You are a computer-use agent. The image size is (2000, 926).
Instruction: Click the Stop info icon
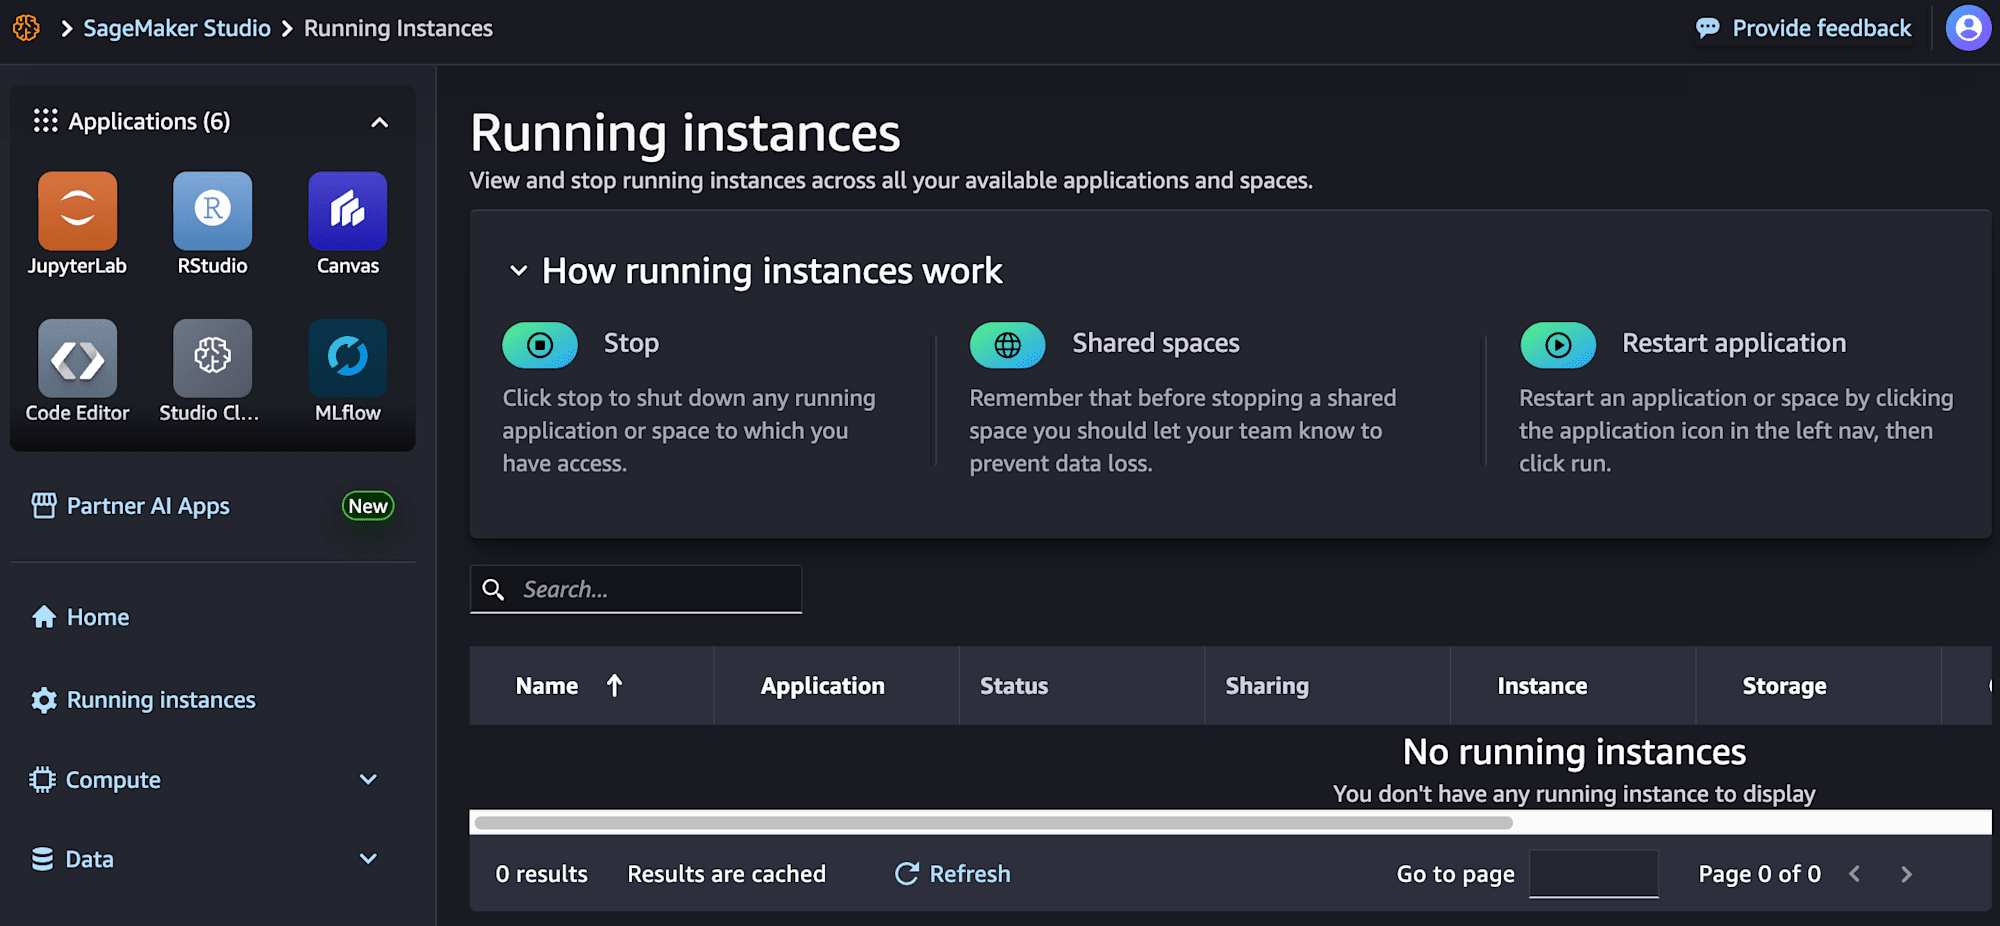point(540,345)
